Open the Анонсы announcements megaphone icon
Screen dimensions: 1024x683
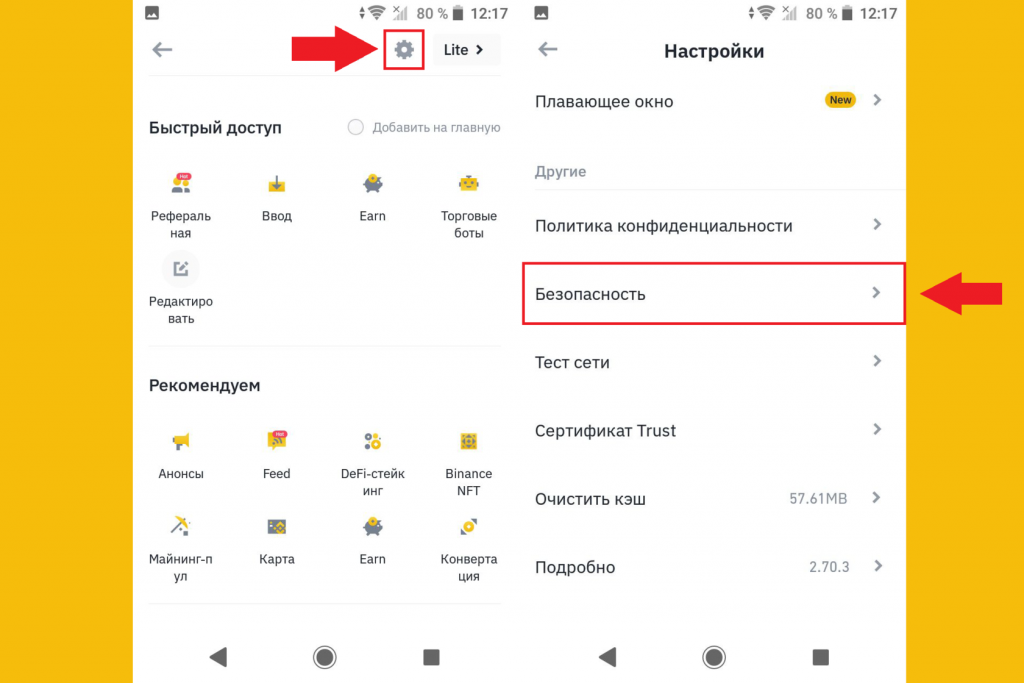coord(181,441)
